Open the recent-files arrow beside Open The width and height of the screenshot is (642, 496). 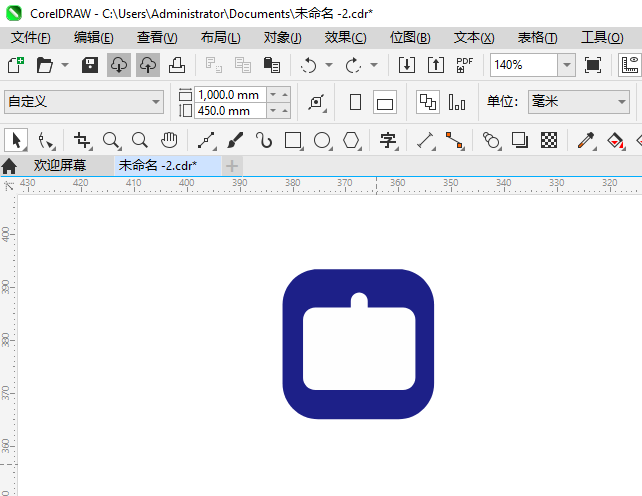coord(65,65)
